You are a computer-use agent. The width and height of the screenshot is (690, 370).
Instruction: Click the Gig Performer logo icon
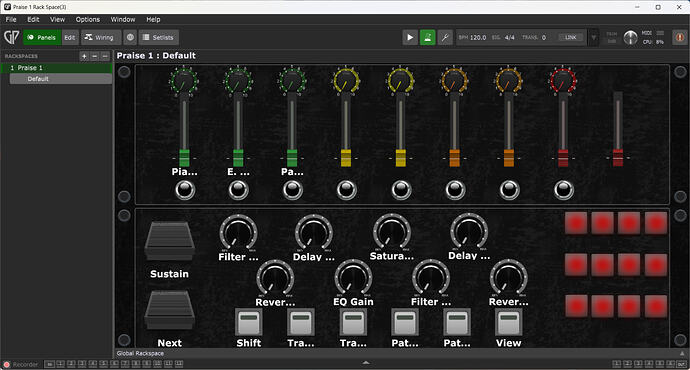[x=11, y=37]
